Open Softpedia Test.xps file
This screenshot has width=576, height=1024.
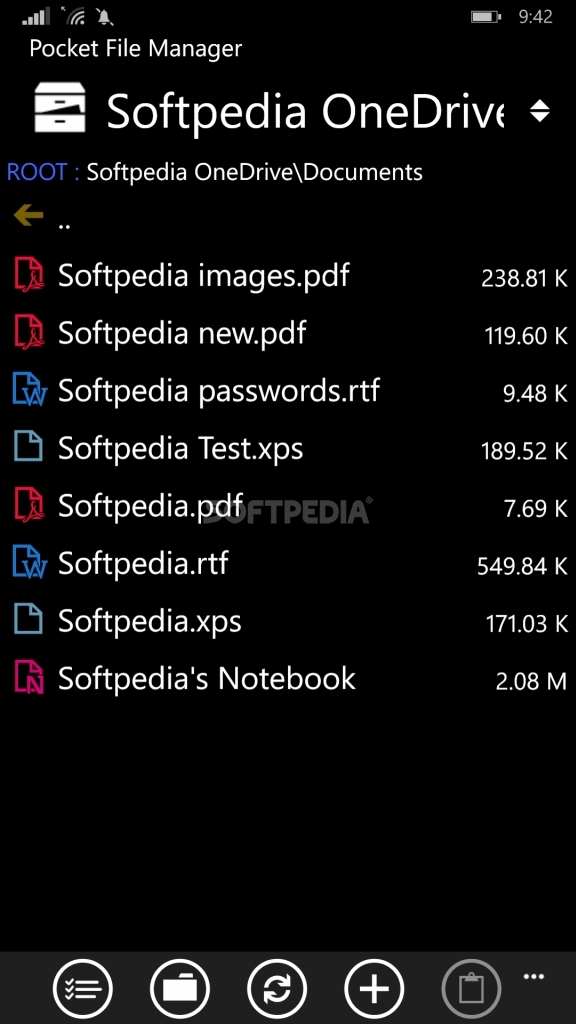288,449
